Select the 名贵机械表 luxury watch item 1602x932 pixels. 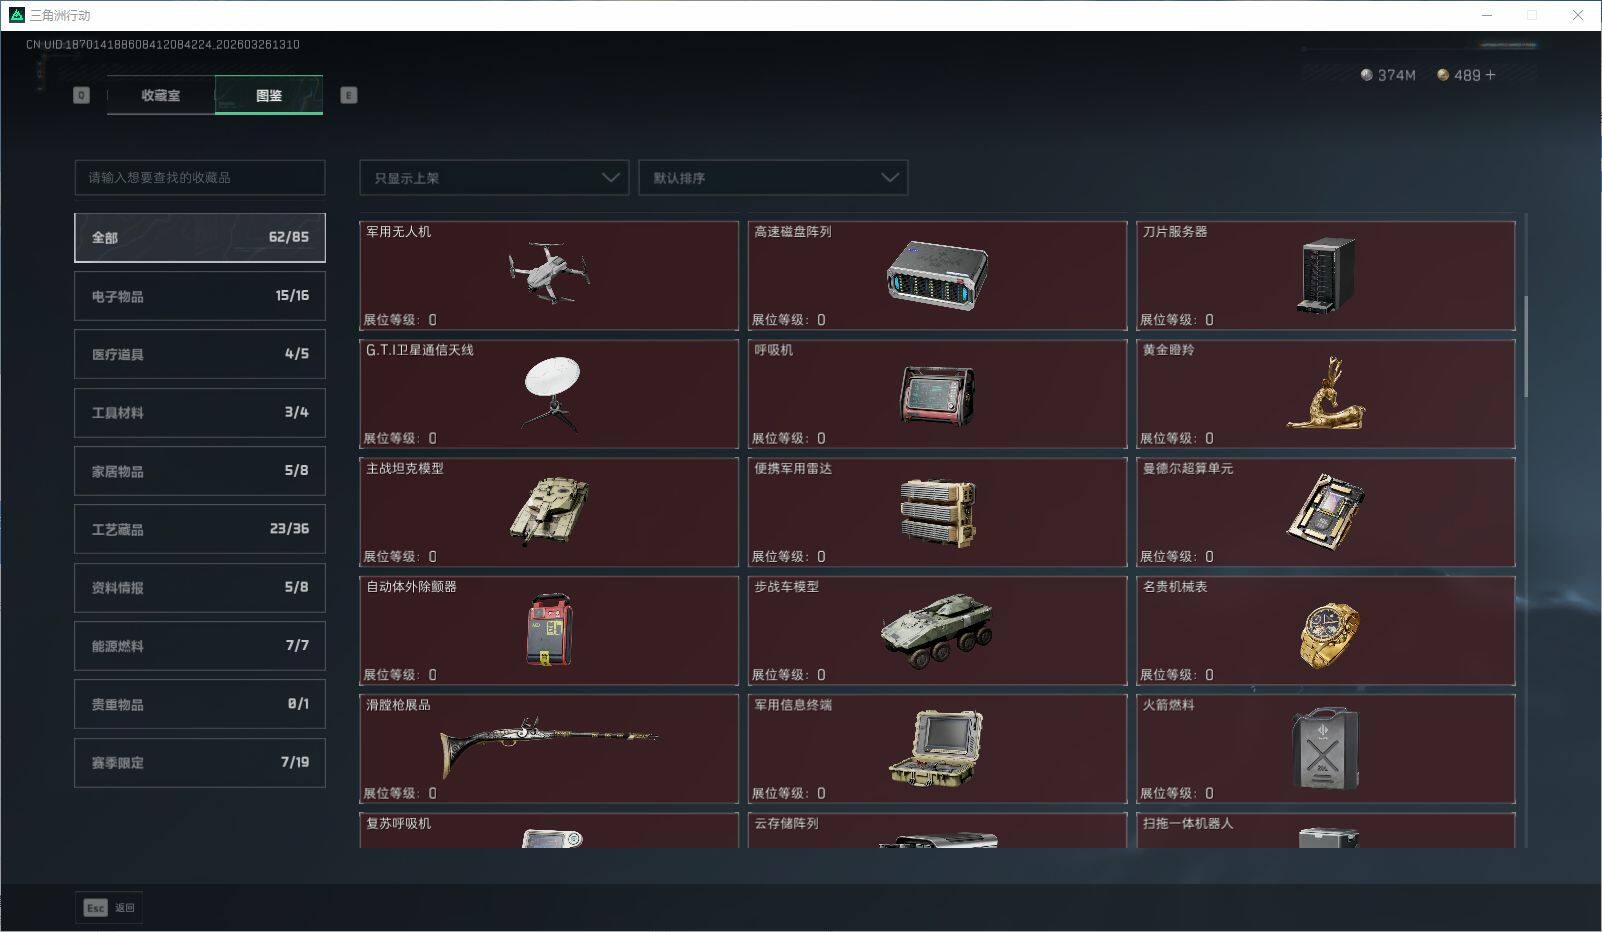1326,630
